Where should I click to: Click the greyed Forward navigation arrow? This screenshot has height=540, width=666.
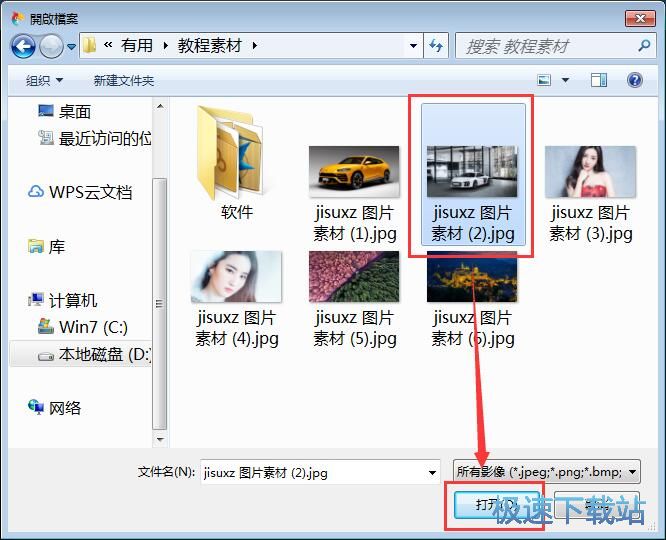coord(51,46)
